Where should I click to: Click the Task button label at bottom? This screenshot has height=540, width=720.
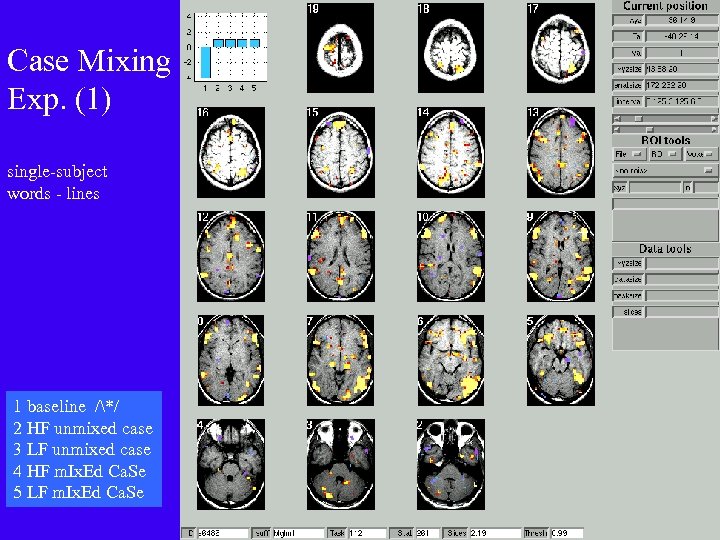coord(337,533)
